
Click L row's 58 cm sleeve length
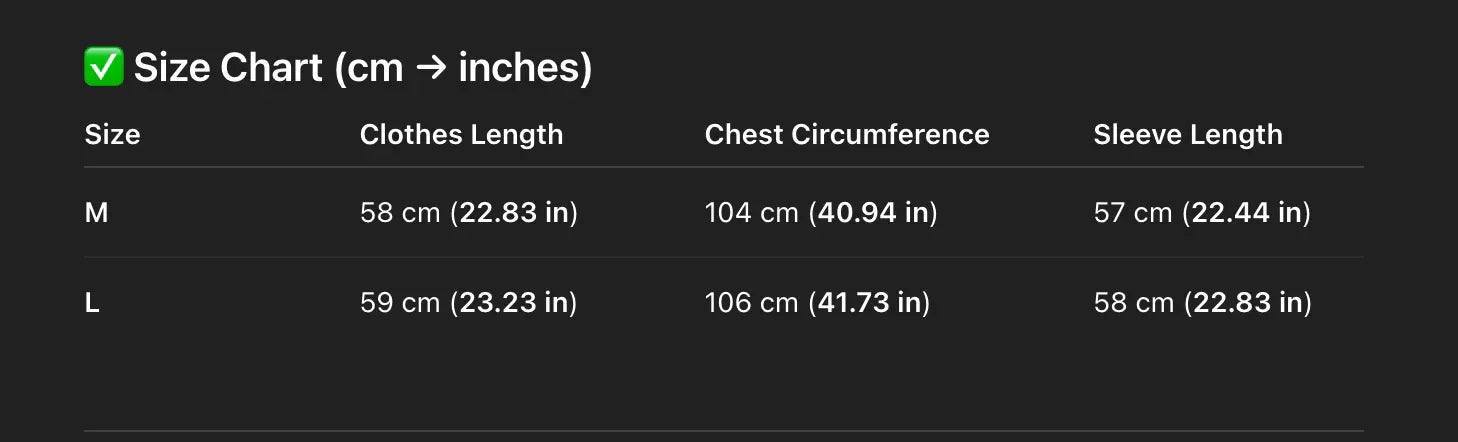tap(1133, 303)
